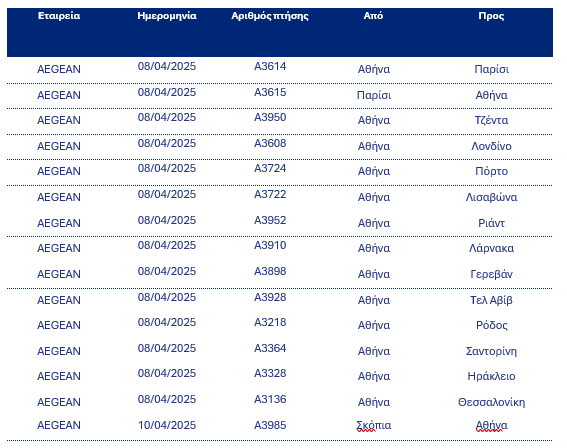Click the Από column header
This screenshot has width=567, height=448.
coord(373,16)
